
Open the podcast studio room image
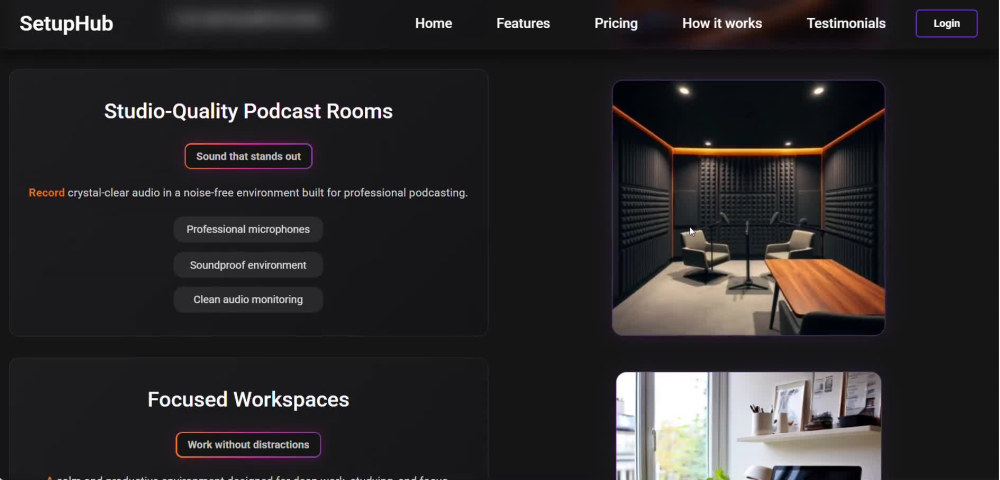749,207
